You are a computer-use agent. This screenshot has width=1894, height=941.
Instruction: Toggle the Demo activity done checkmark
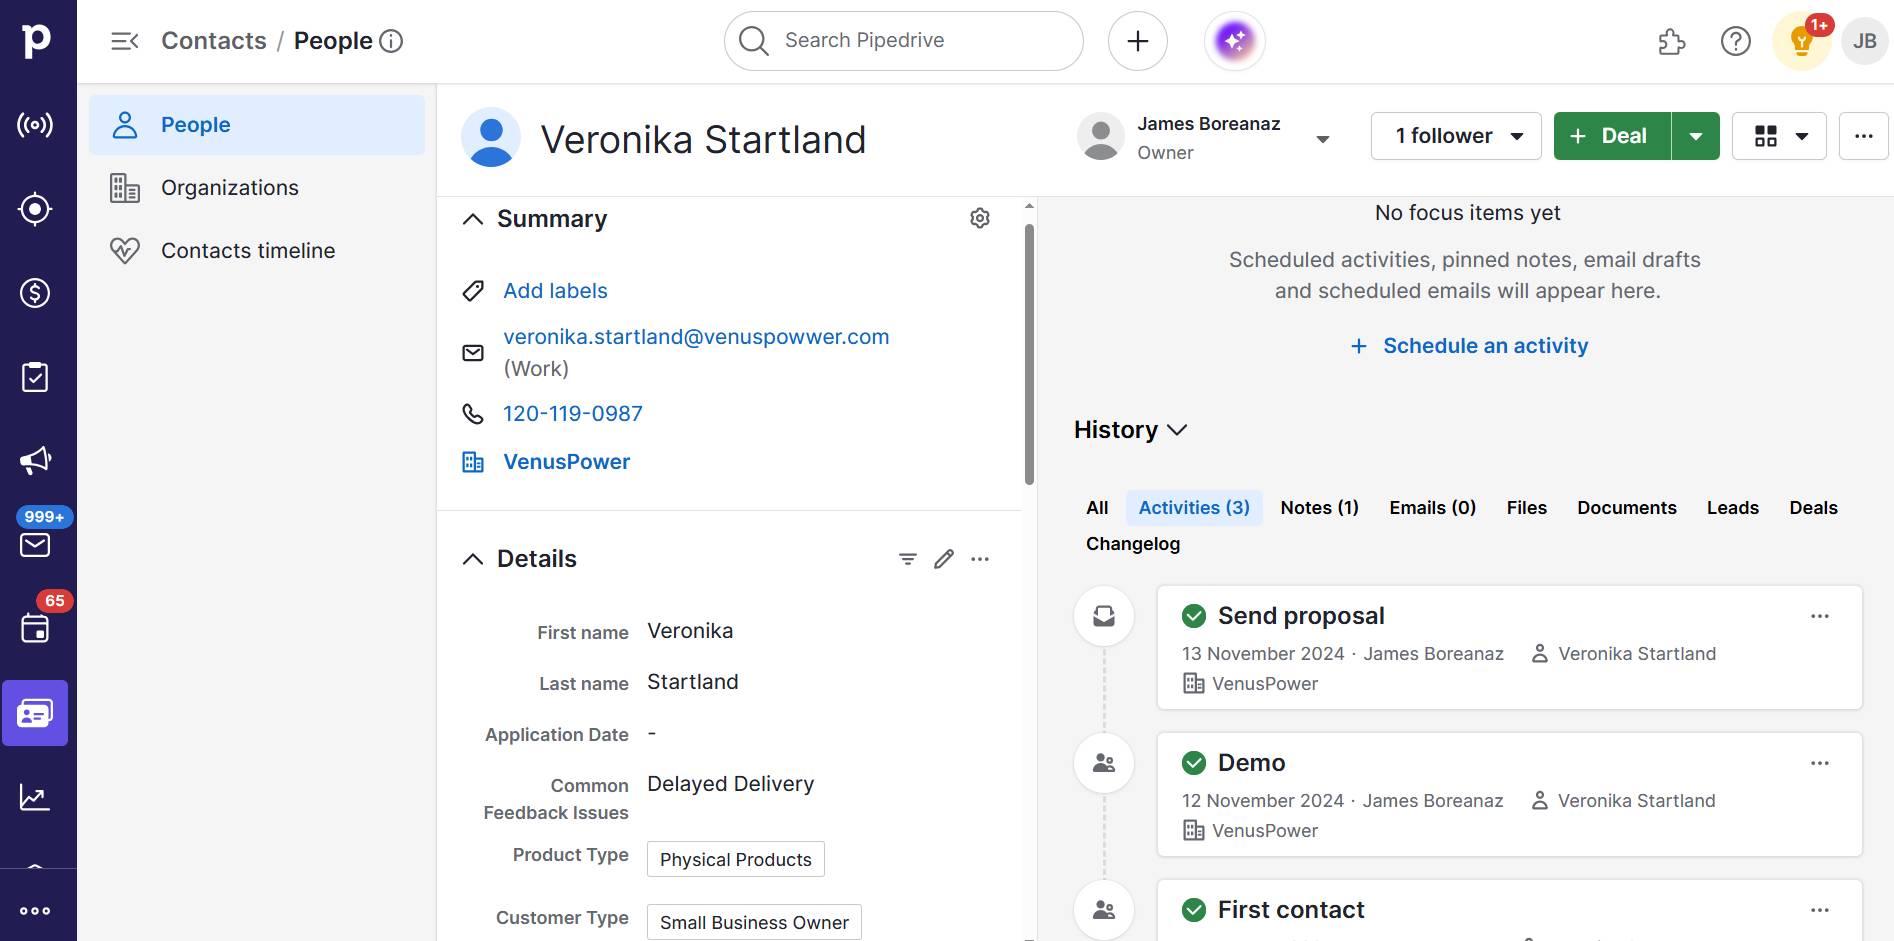pyautogui.click(x=1193, y=762)
